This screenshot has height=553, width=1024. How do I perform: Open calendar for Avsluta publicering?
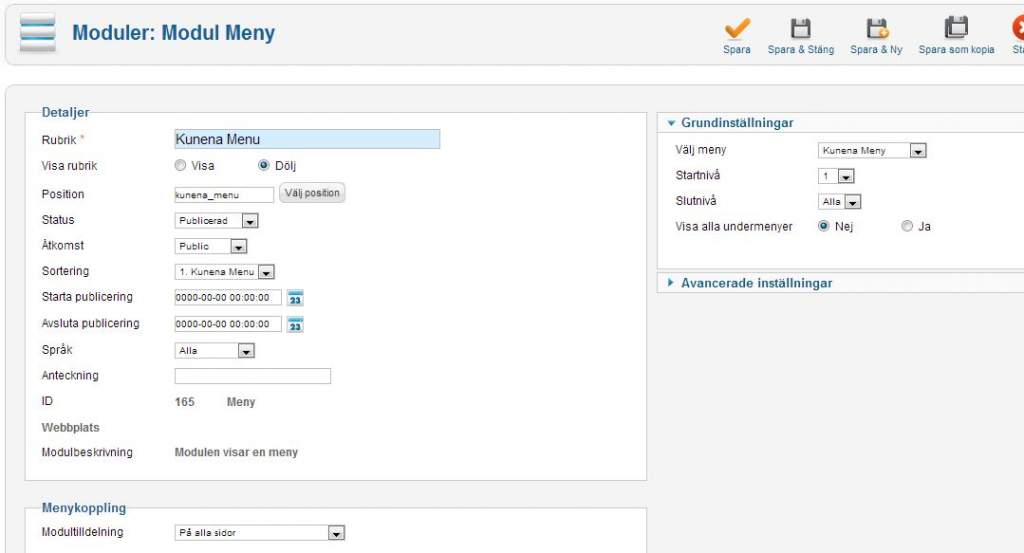pyautogui.click(x=295, y=324)
